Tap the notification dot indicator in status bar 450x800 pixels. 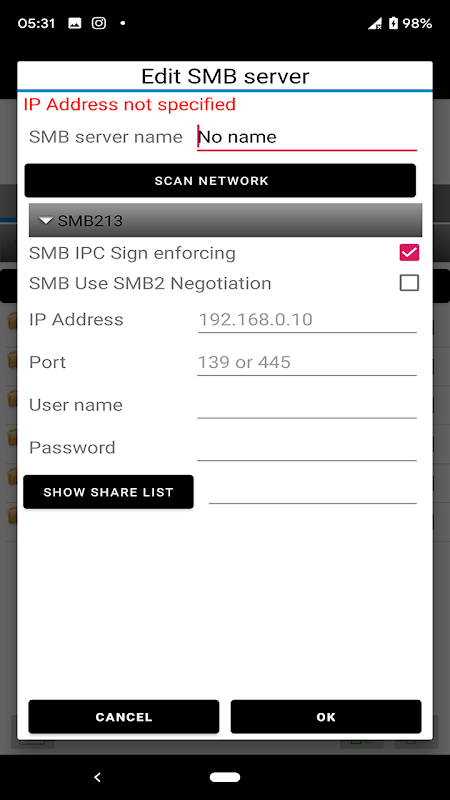[x=122, y=23]
